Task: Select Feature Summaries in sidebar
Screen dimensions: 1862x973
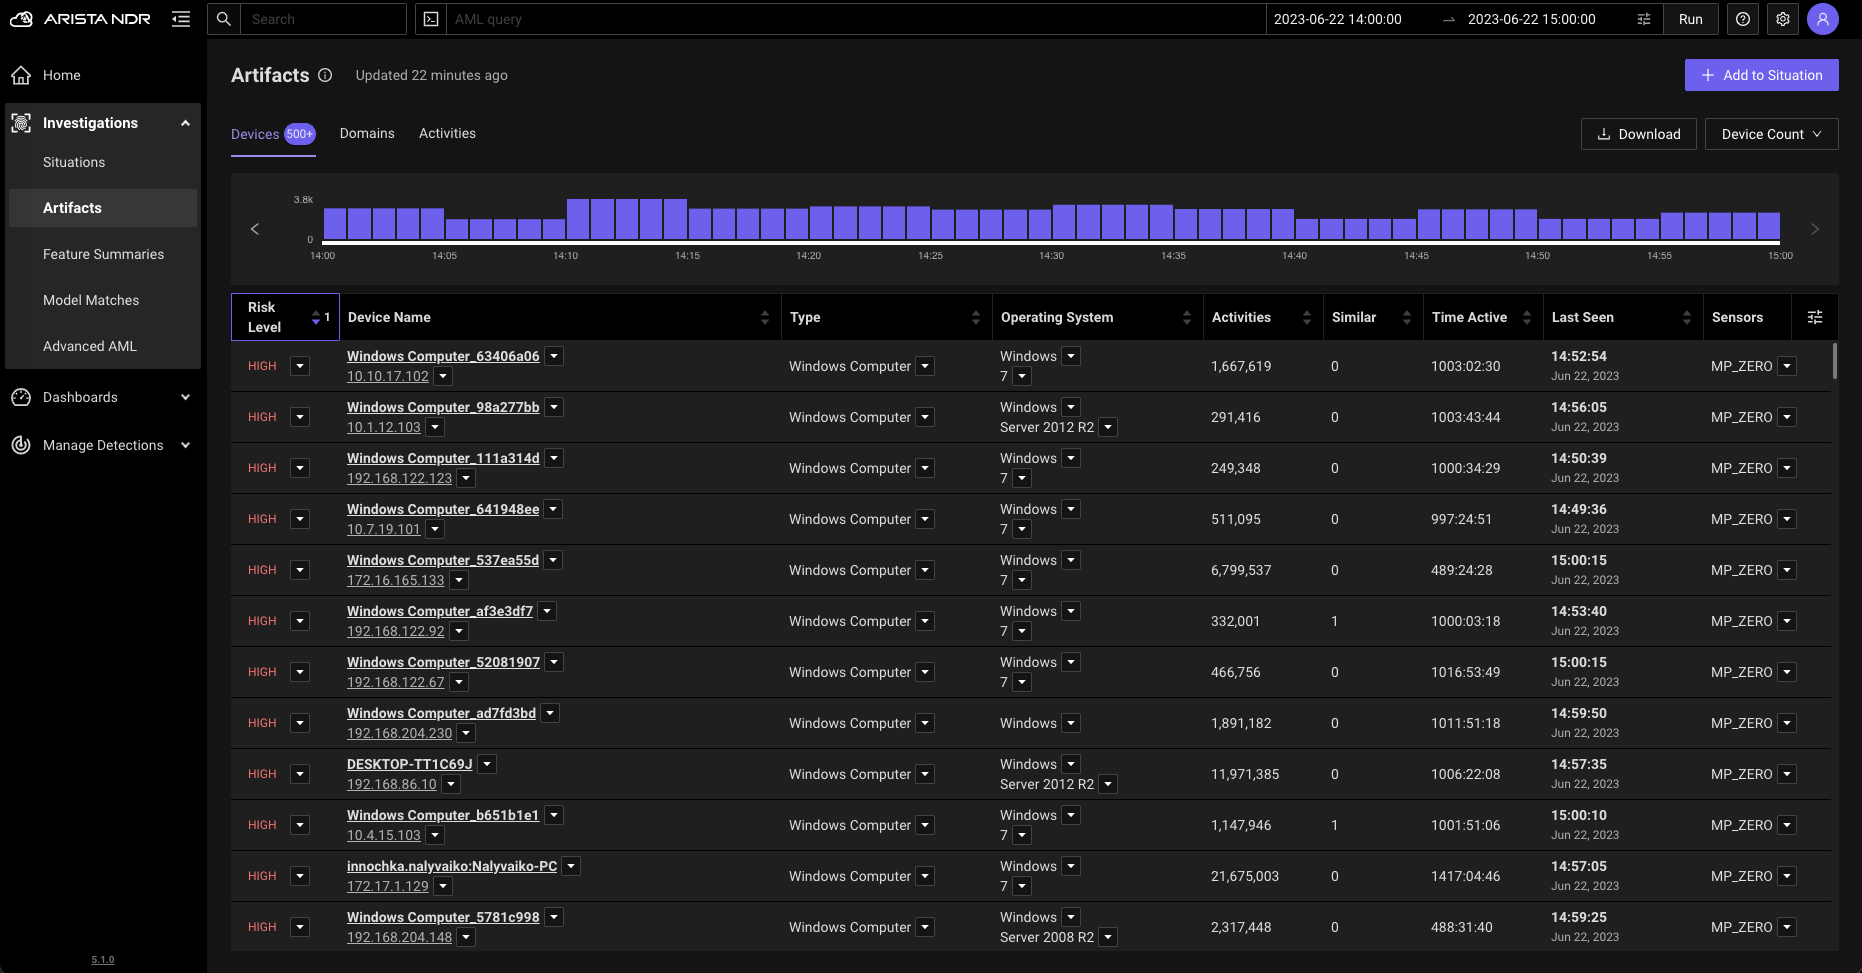Action: 103,254
